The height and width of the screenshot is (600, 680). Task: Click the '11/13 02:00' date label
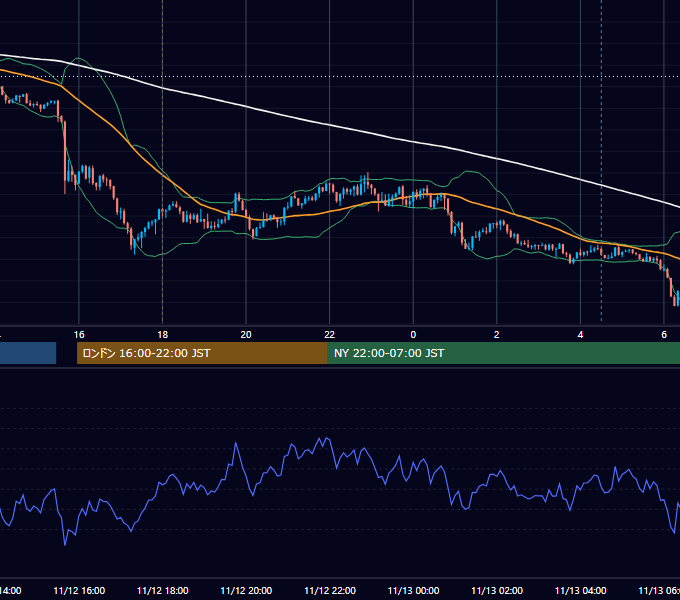pos(497,590)
